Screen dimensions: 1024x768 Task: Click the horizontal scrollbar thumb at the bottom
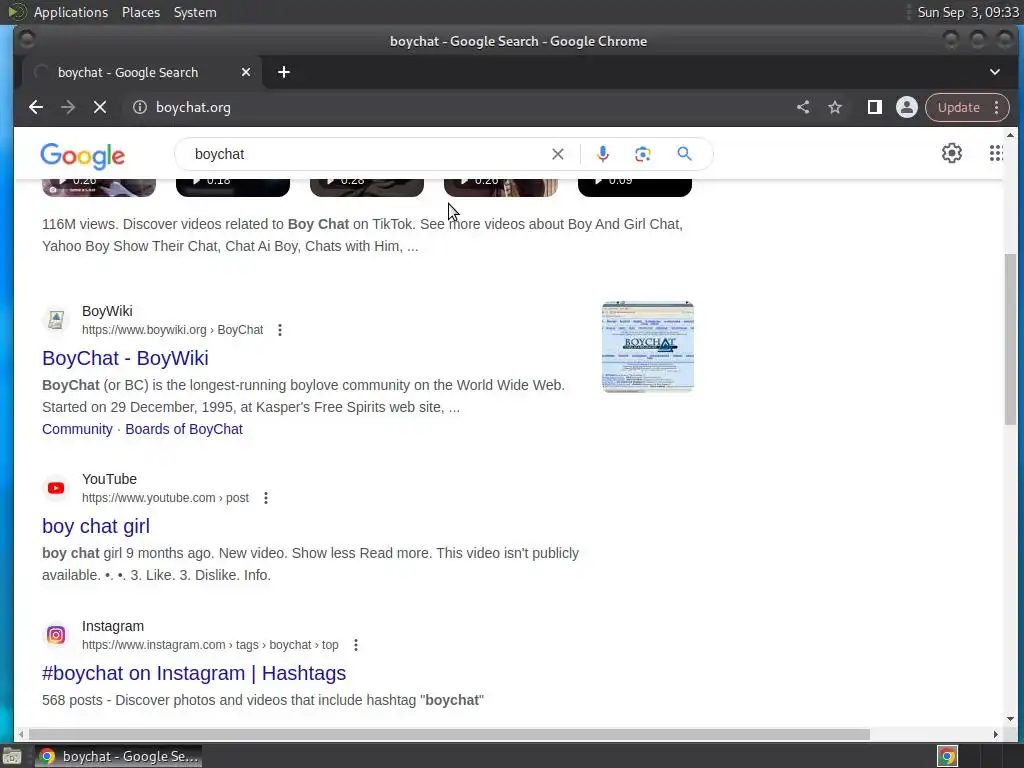coord(449,735)
